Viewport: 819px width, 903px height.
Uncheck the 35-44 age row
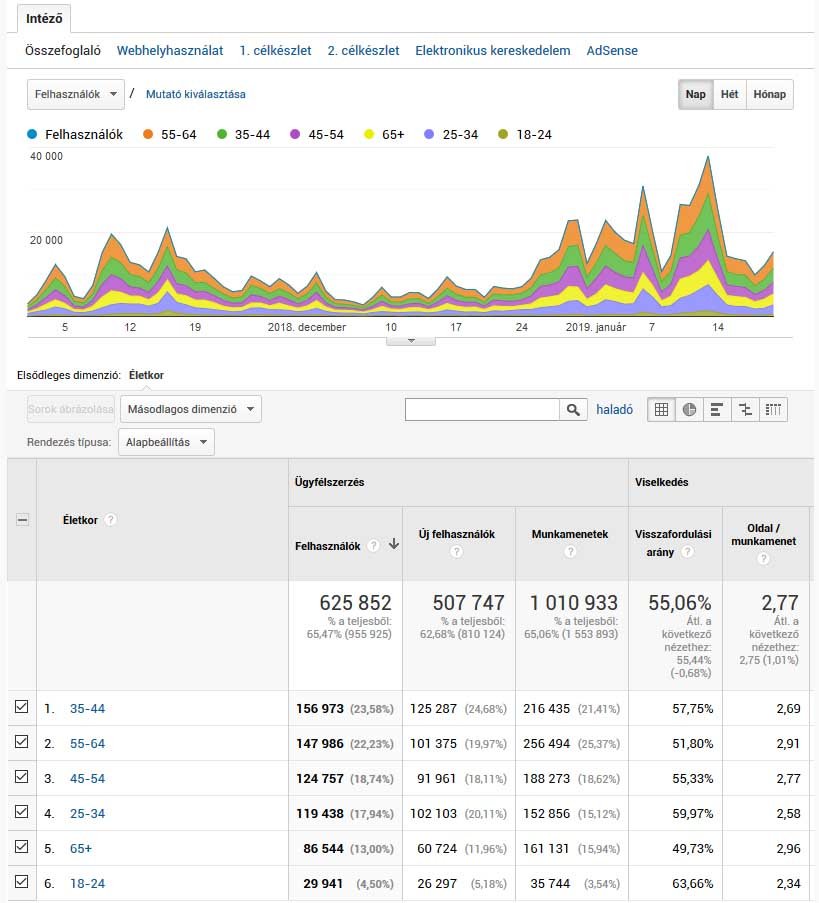coord(22,708)
